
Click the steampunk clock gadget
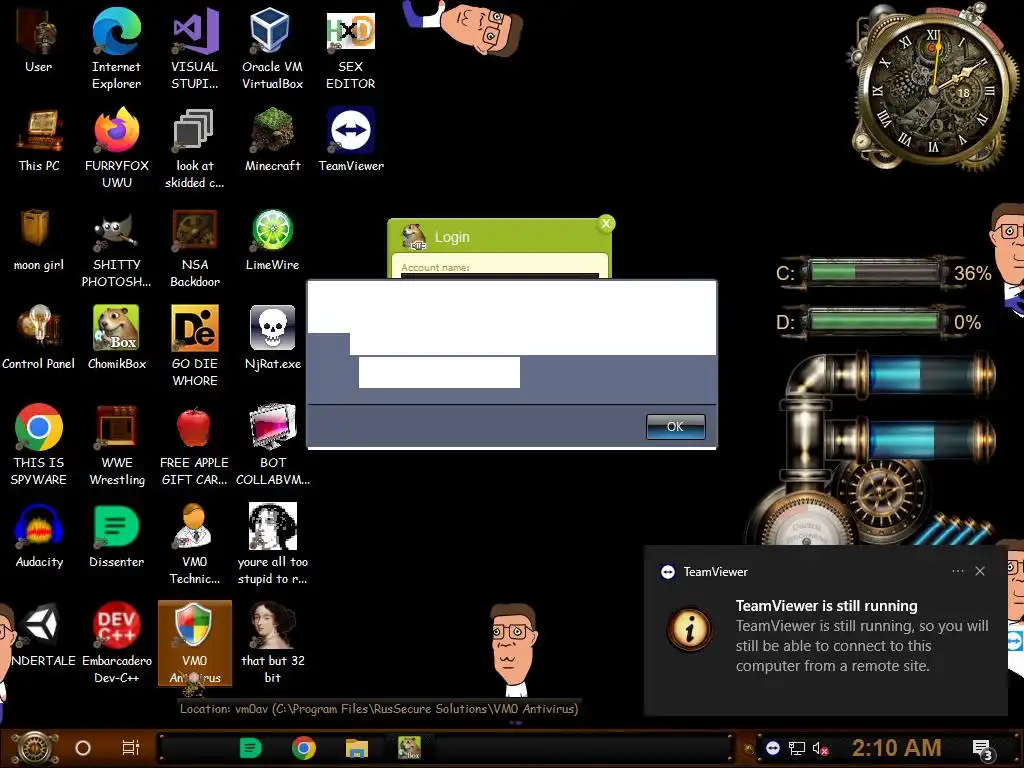933,88
